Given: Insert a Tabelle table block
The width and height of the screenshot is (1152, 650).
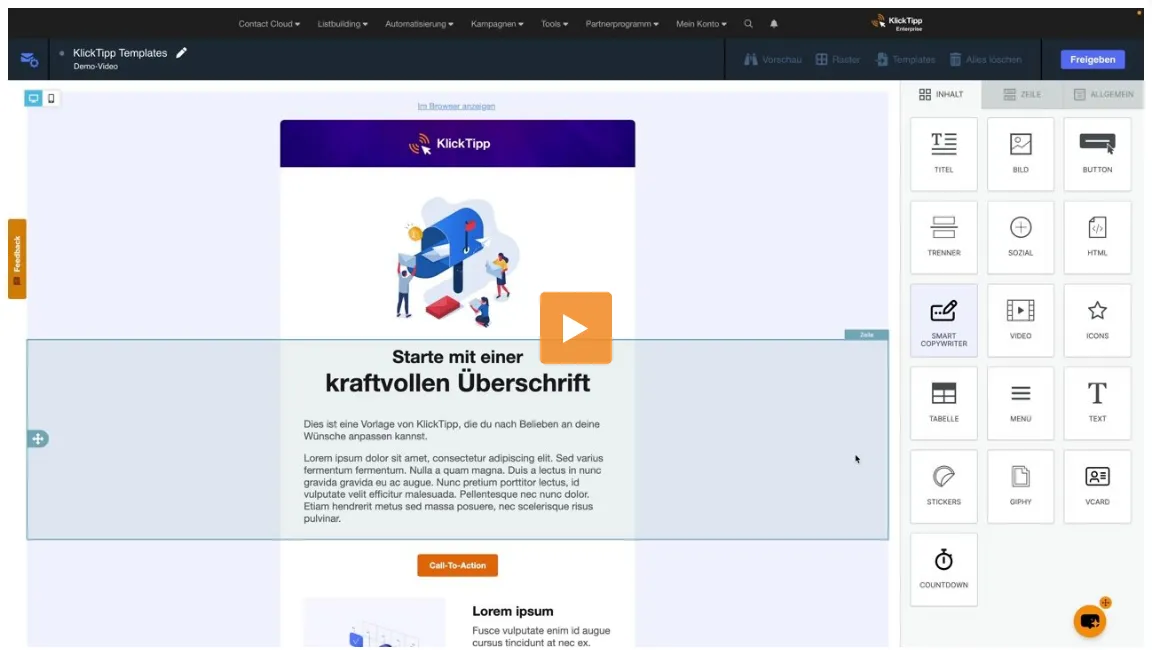Looking at the screenshot, I should 943,403.
